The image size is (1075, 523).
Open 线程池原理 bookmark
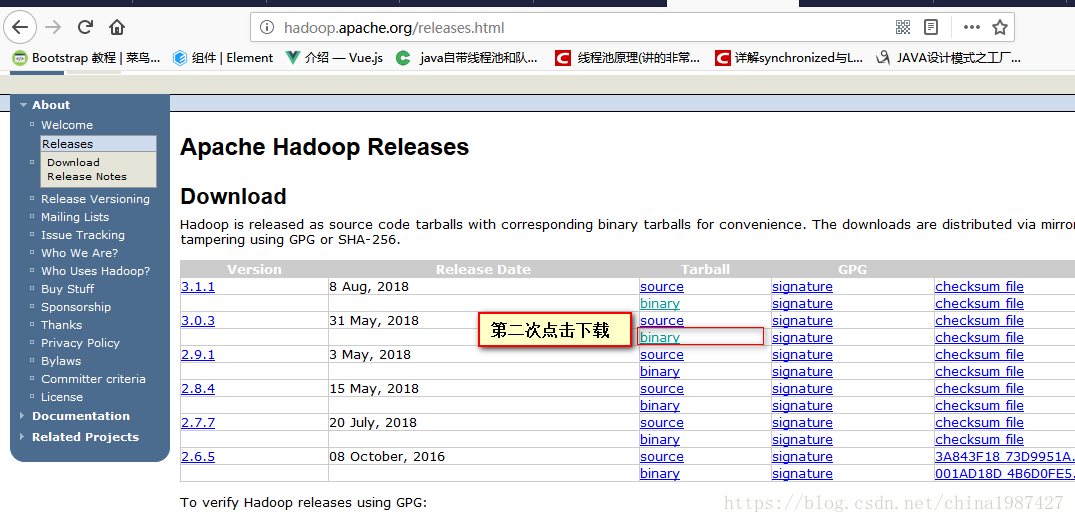tap(627, 58)
